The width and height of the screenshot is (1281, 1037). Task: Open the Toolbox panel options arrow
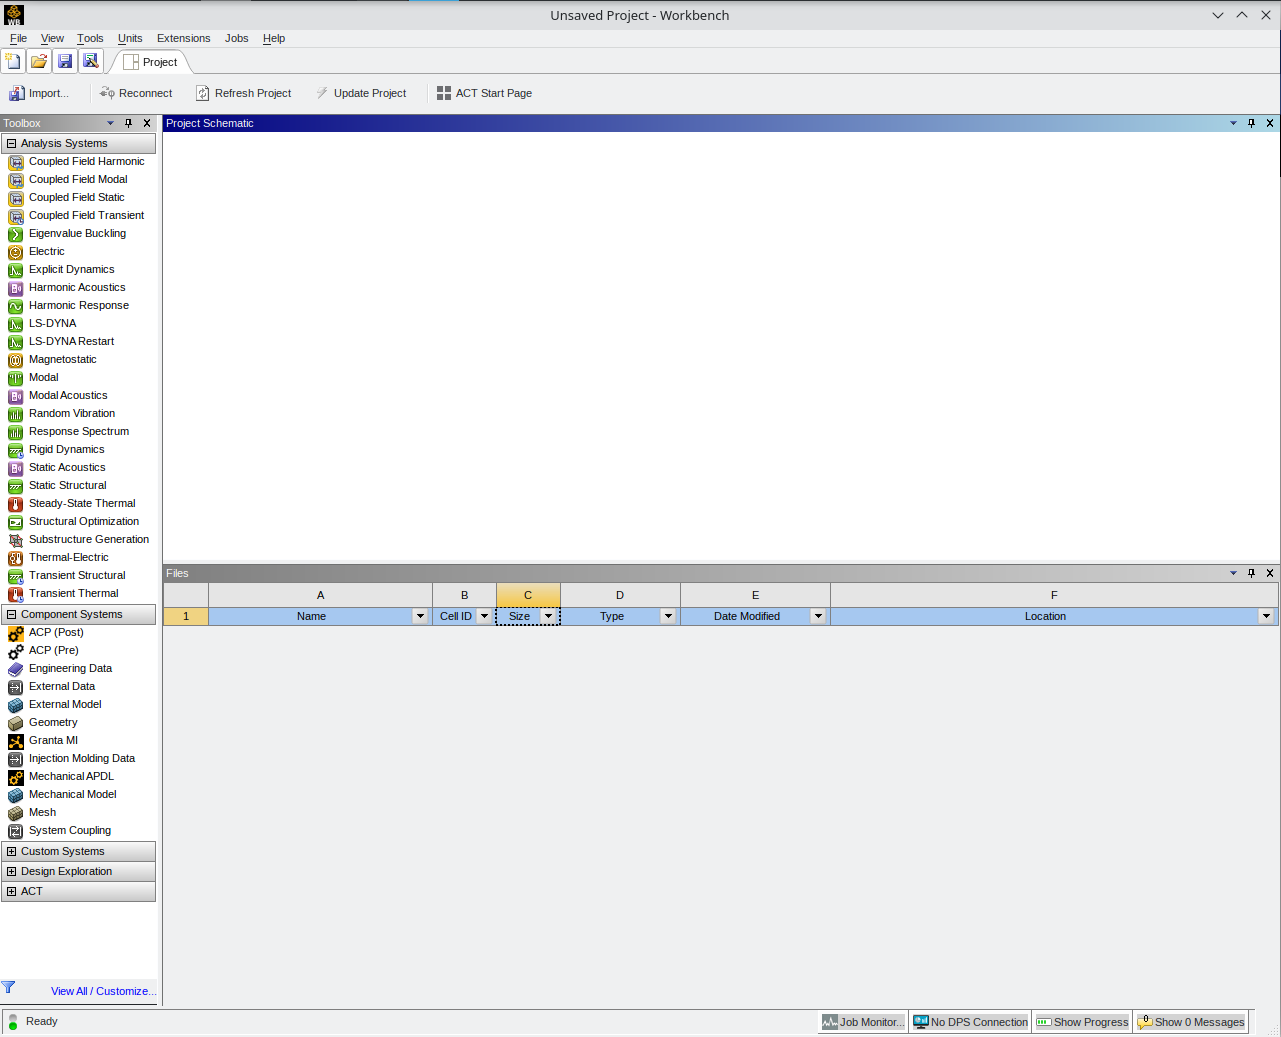coord(110,124)
